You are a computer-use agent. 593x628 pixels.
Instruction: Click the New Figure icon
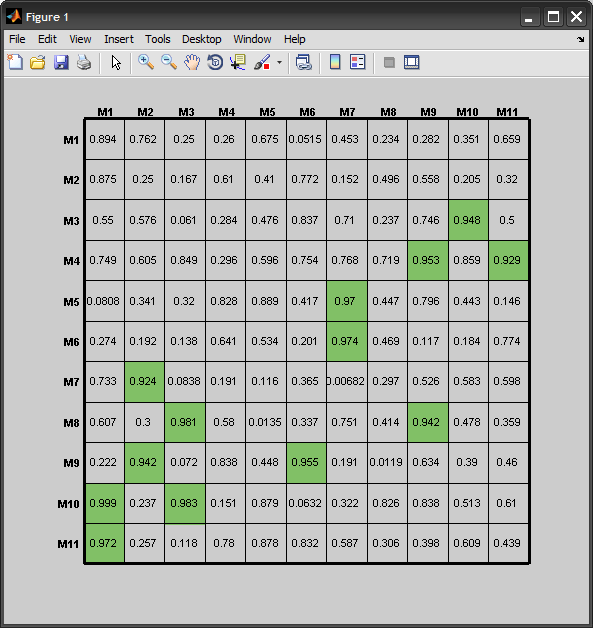(x=15, y=62)
